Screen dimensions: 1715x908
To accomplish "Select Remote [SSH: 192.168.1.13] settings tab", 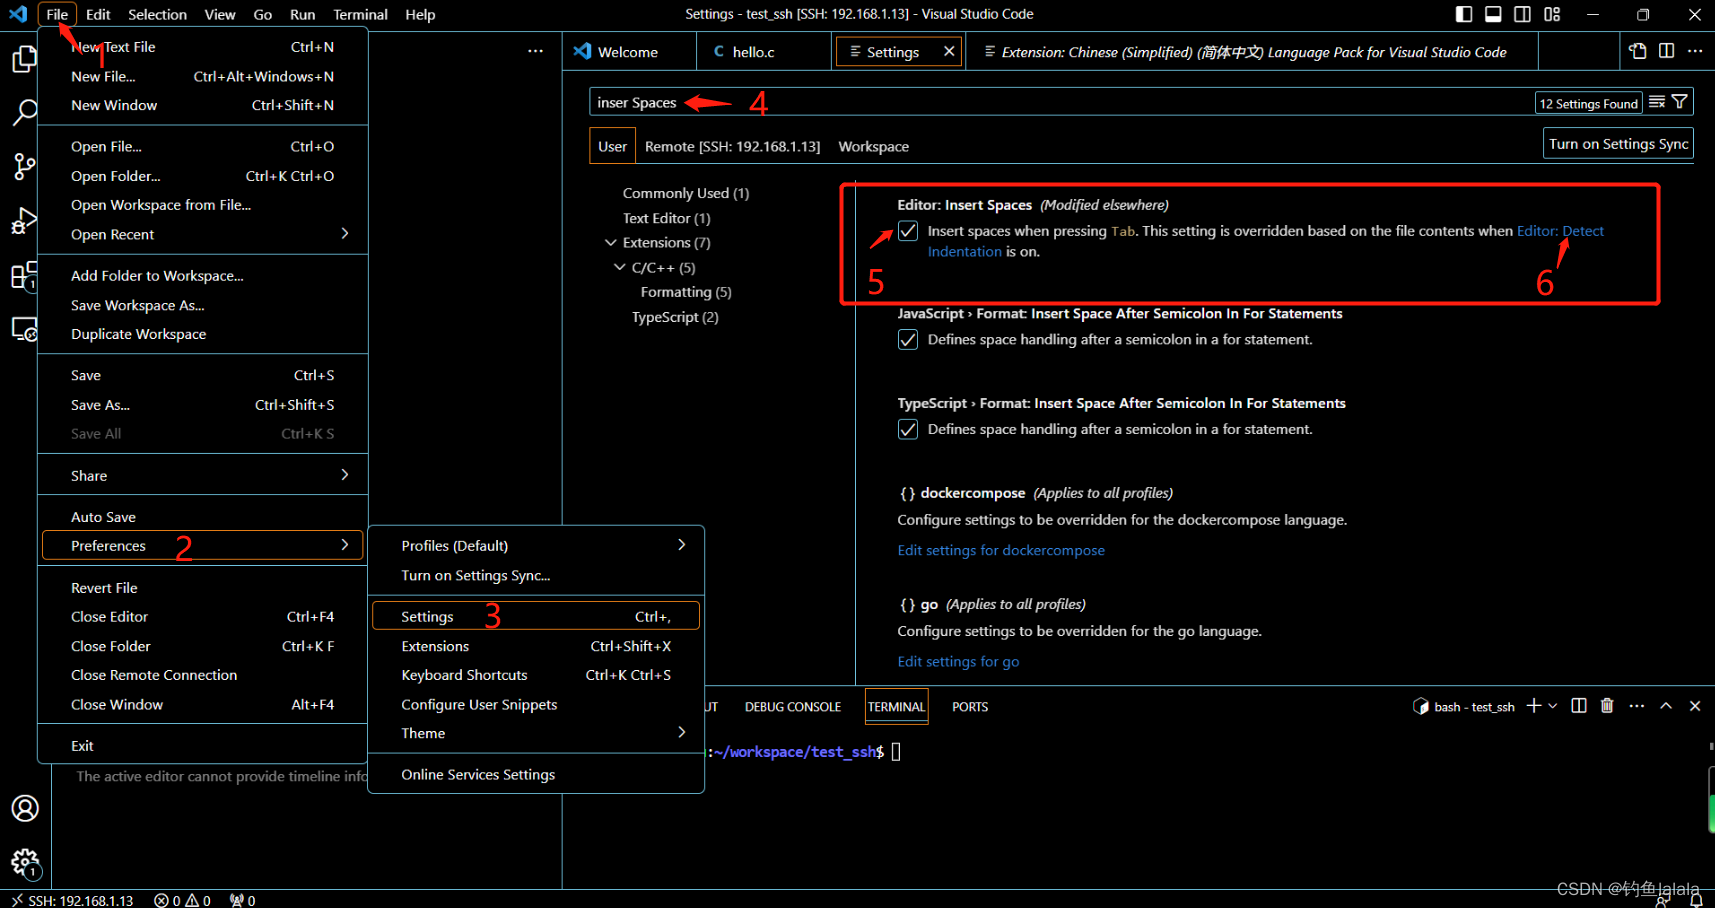I will 732,146.
